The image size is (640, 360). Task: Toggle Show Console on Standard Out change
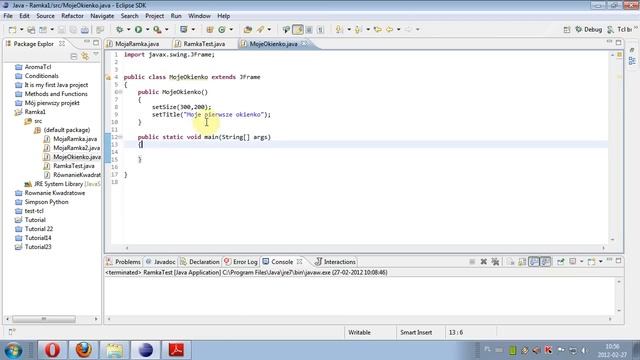[534, 262]
